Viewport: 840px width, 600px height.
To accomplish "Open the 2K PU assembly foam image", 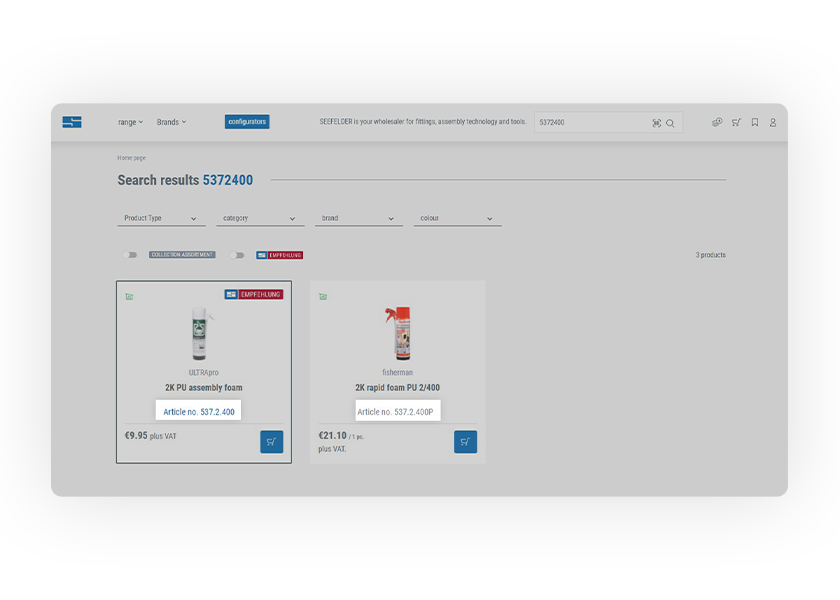I will tap(201, 333).
